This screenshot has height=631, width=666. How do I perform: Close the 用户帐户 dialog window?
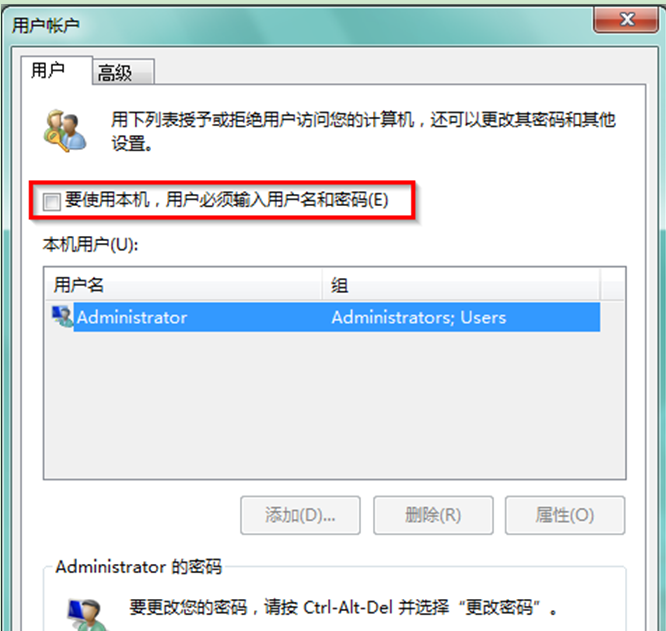626,20
